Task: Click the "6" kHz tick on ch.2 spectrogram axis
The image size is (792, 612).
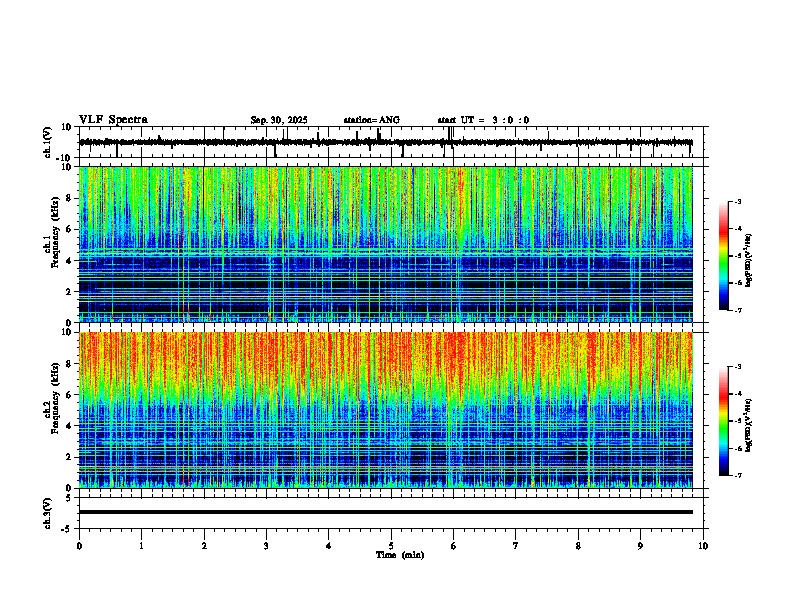Action: point(69,395)
